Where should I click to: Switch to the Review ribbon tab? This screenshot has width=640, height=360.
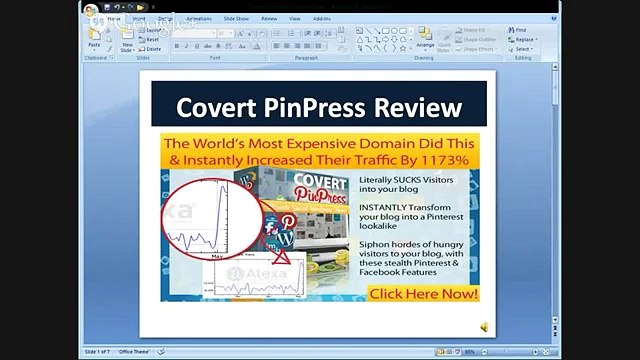tap(269, 19)
